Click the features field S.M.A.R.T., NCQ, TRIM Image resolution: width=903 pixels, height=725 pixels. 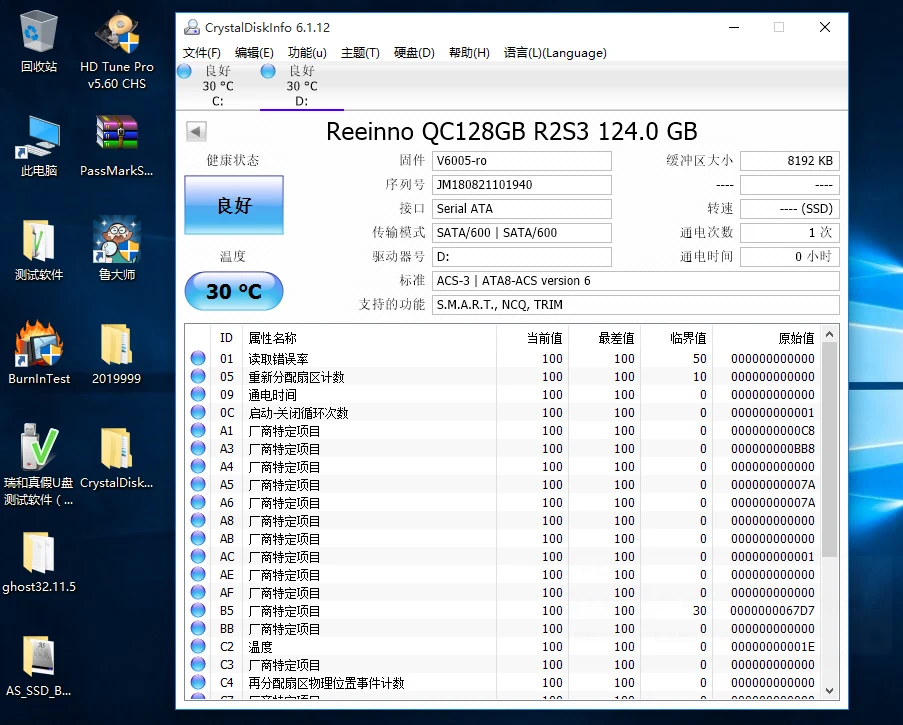coord(635,305)
